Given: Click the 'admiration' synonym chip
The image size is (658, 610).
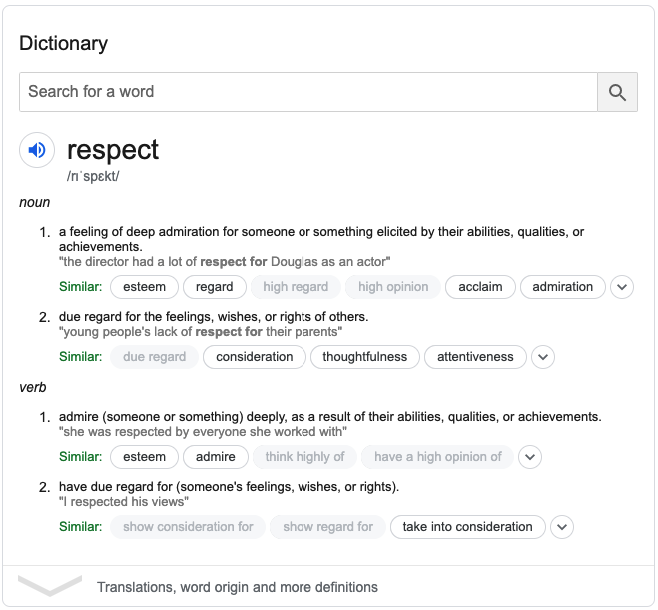Looking at the screenshot, I should click(563, 287).
